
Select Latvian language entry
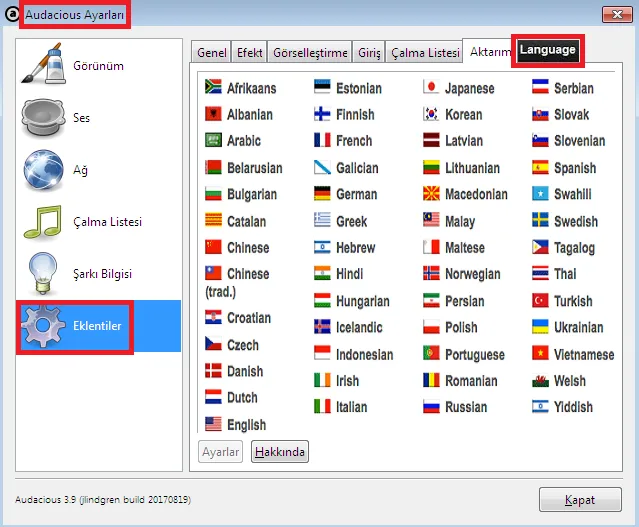pyautogui.click(x=453, y=141)
